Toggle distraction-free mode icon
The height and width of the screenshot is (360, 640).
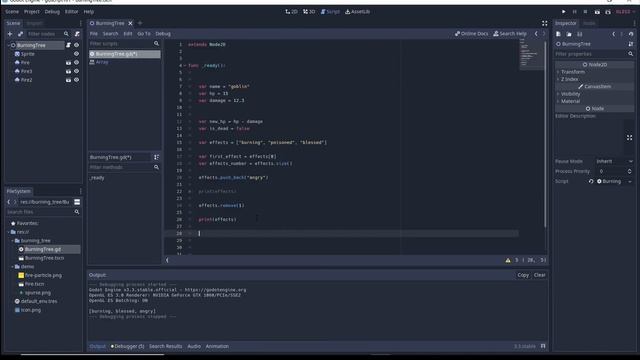tap(544, 23)
